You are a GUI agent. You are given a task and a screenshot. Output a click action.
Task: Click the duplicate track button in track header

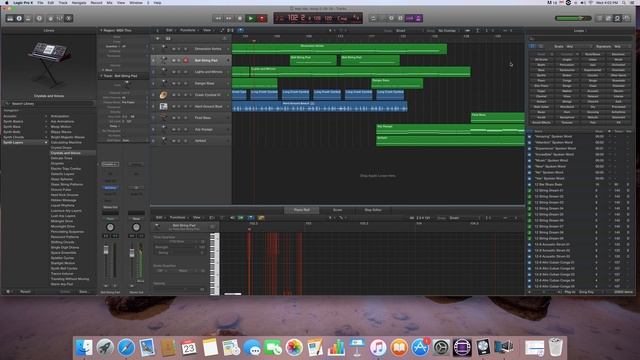click(167, 38)
